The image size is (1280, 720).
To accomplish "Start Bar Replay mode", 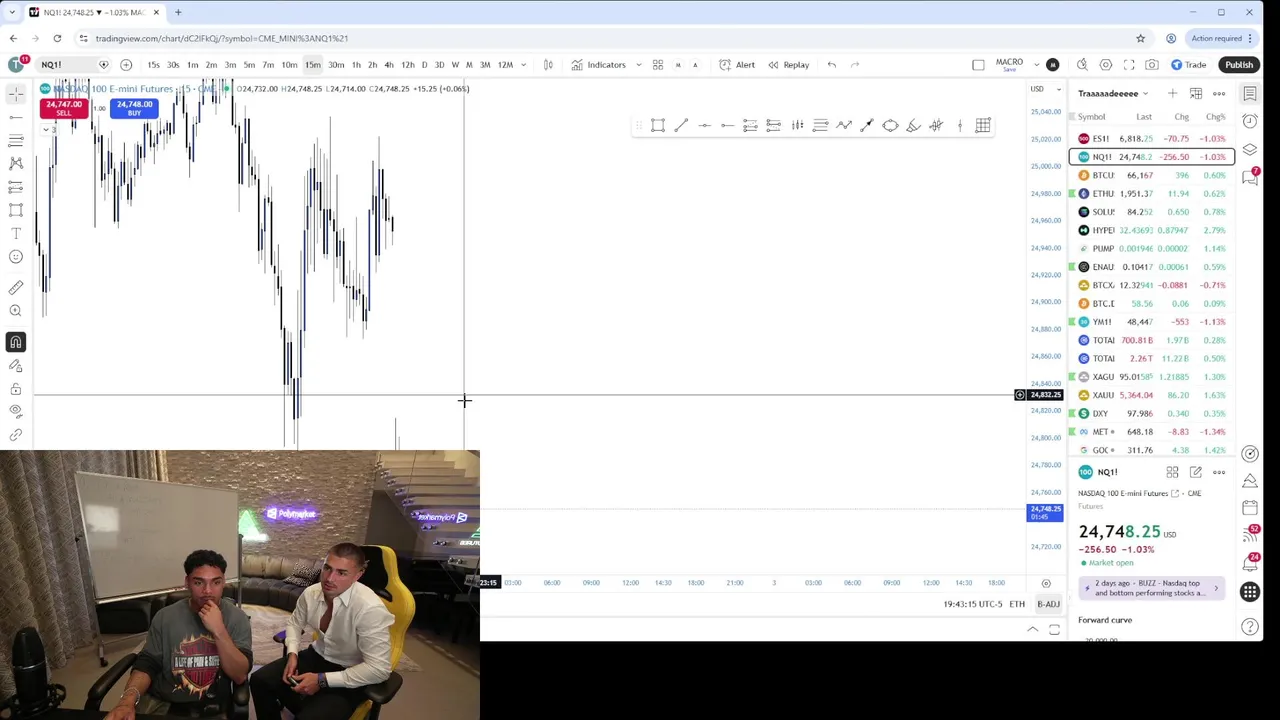I will (x=788, y=65).
